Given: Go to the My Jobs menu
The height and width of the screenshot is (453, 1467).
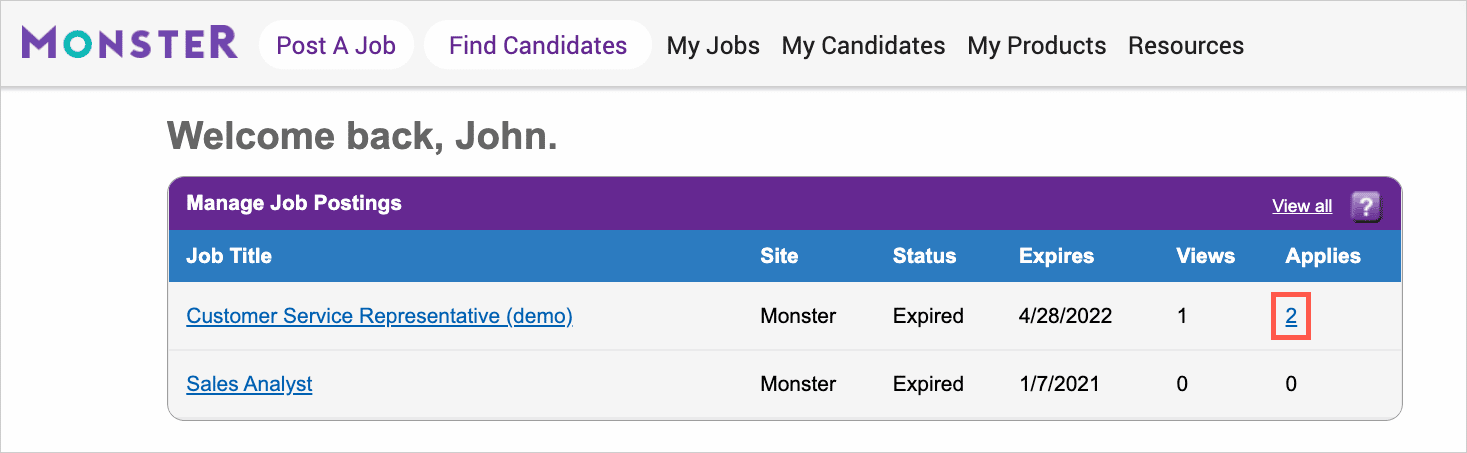Looking at the screenshot, I should point(713,46).
